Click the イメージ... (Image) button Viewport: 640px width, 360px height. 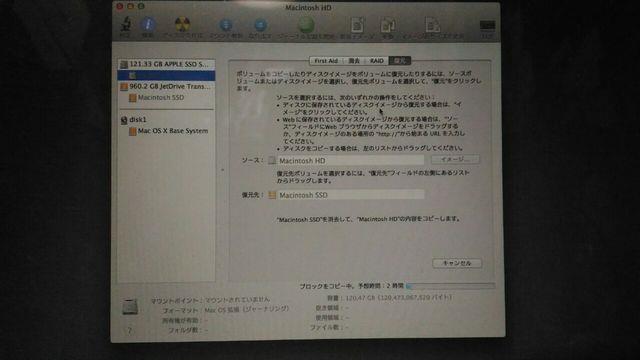click(x=455, y=159)
